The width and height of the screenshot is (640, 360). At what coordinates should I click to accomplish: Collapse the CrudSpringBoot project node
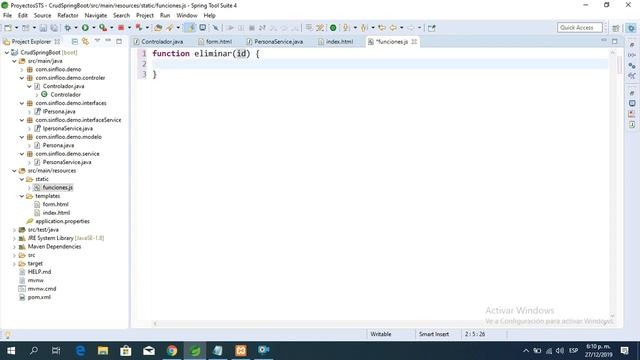coord(7,52)
